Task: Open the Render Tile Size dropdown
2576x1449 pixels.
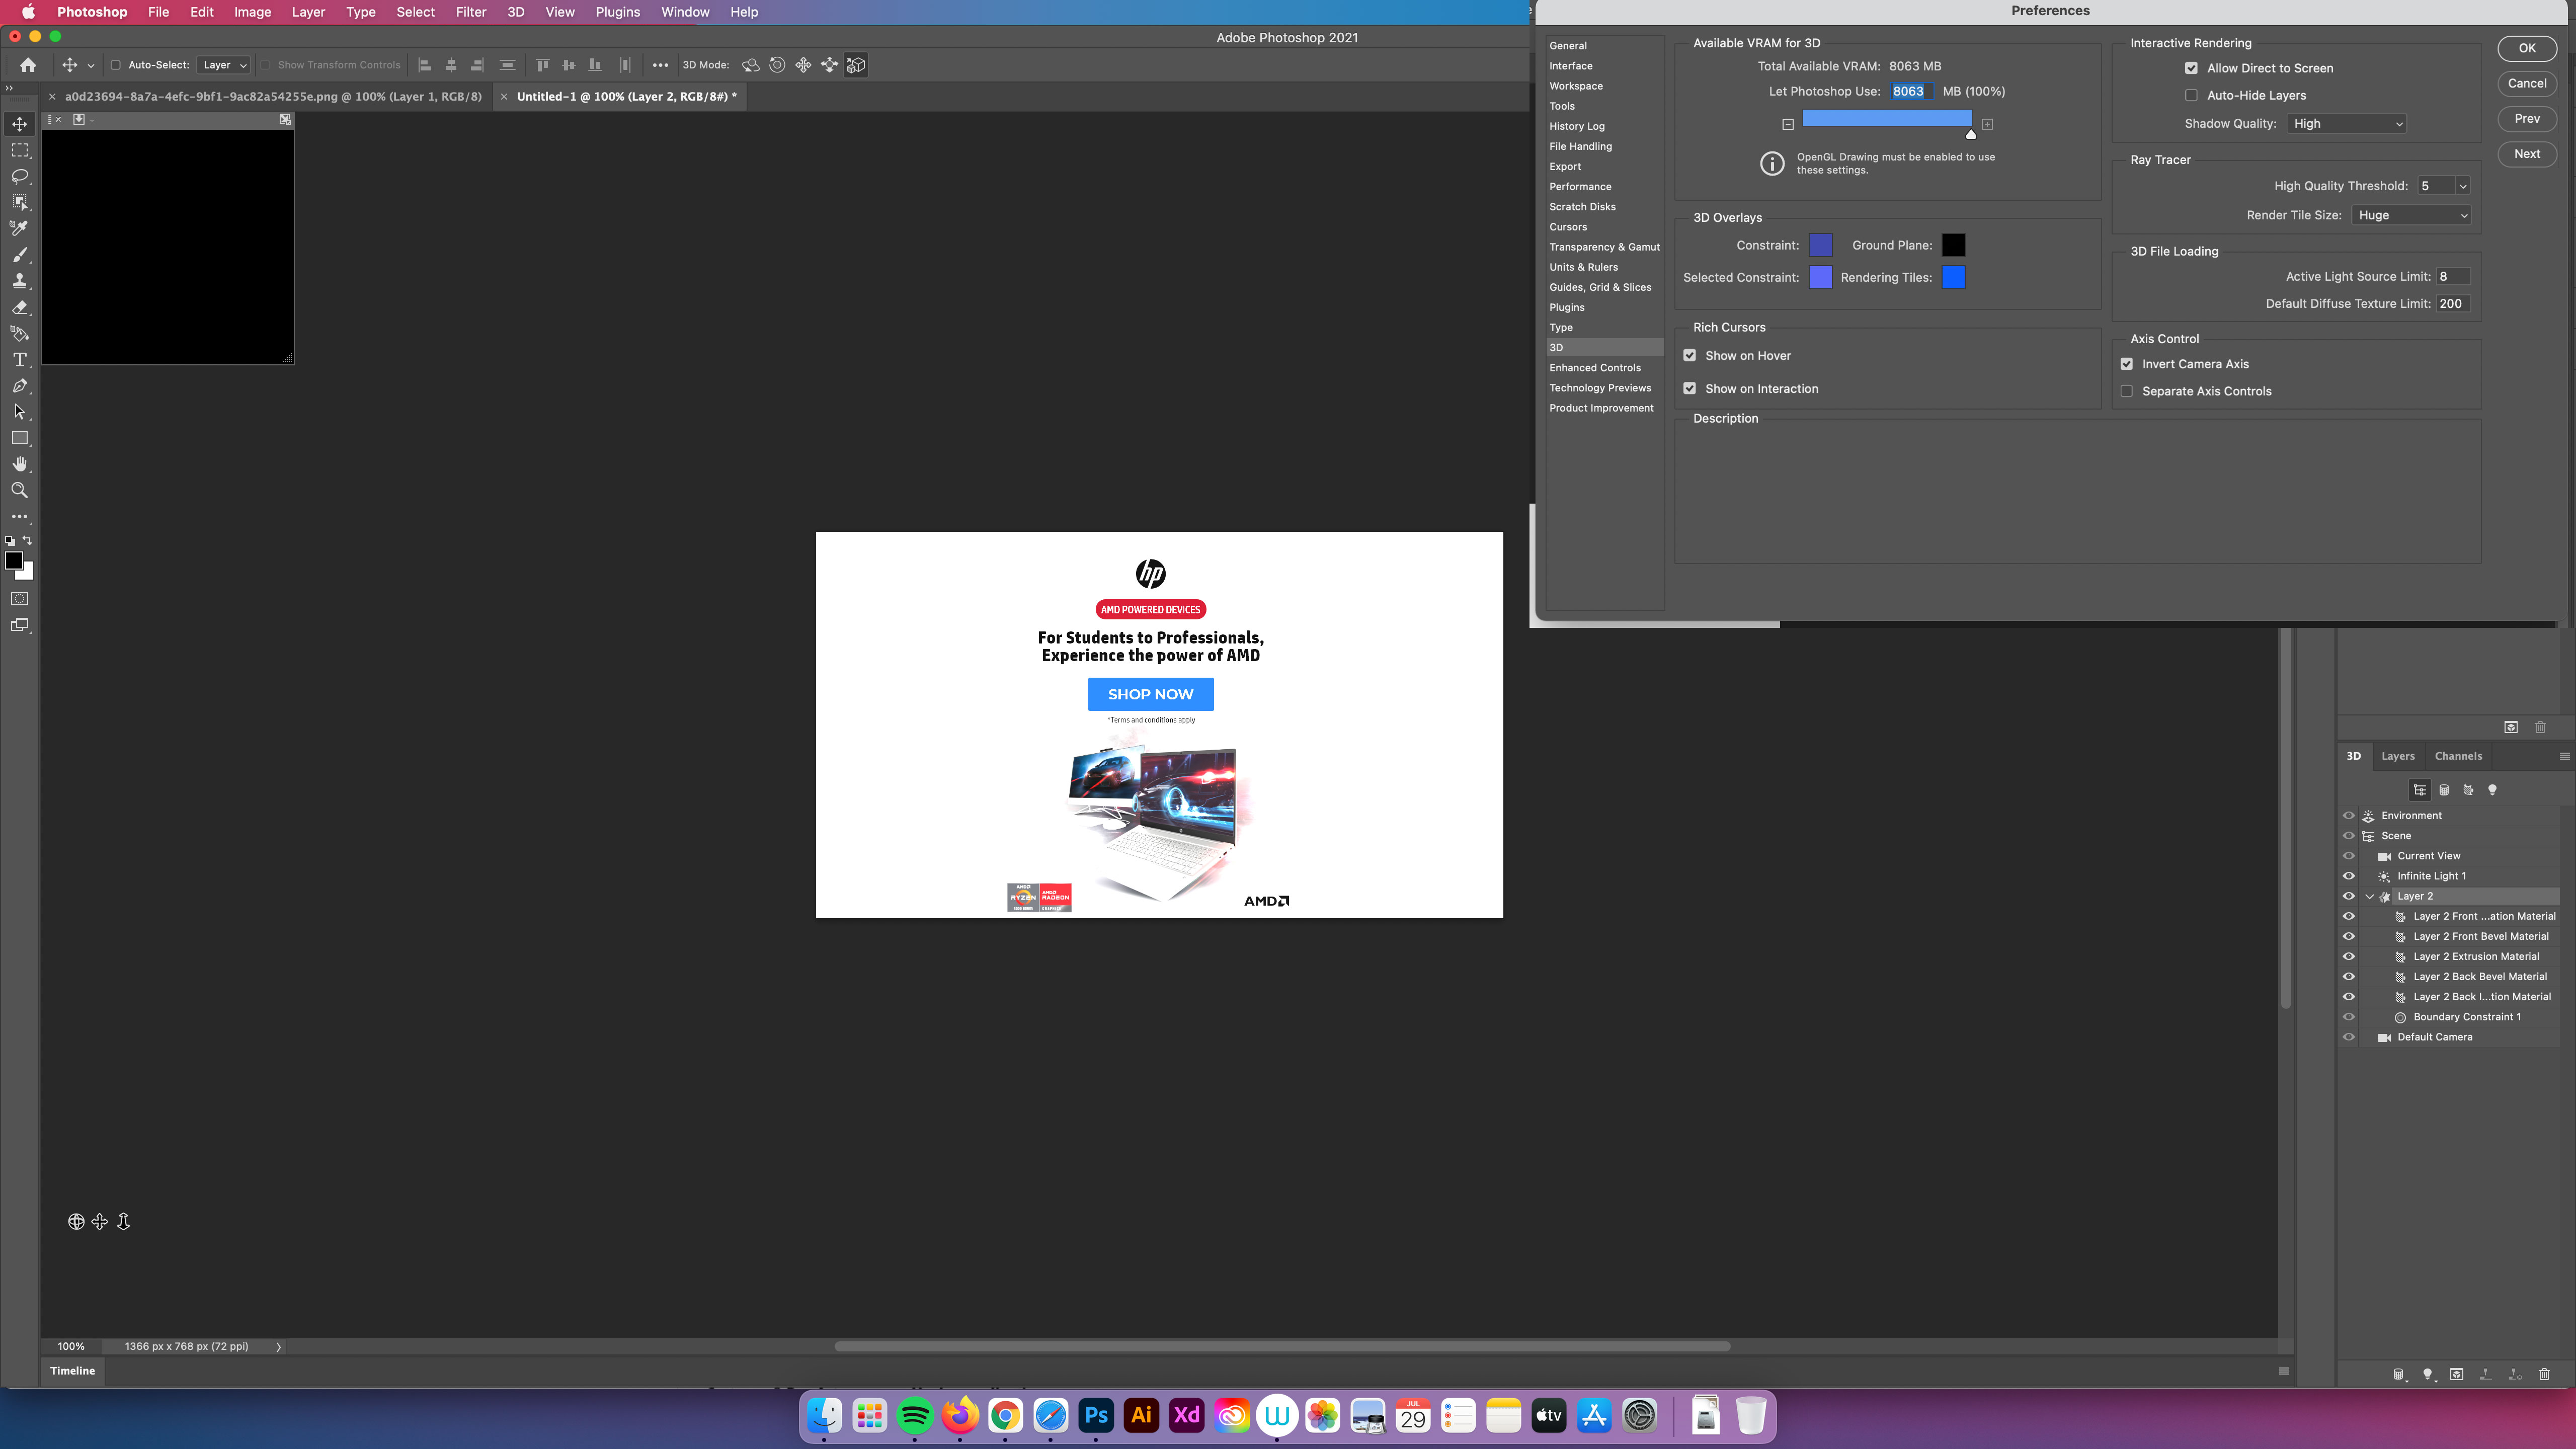Action: (2411, 215)
